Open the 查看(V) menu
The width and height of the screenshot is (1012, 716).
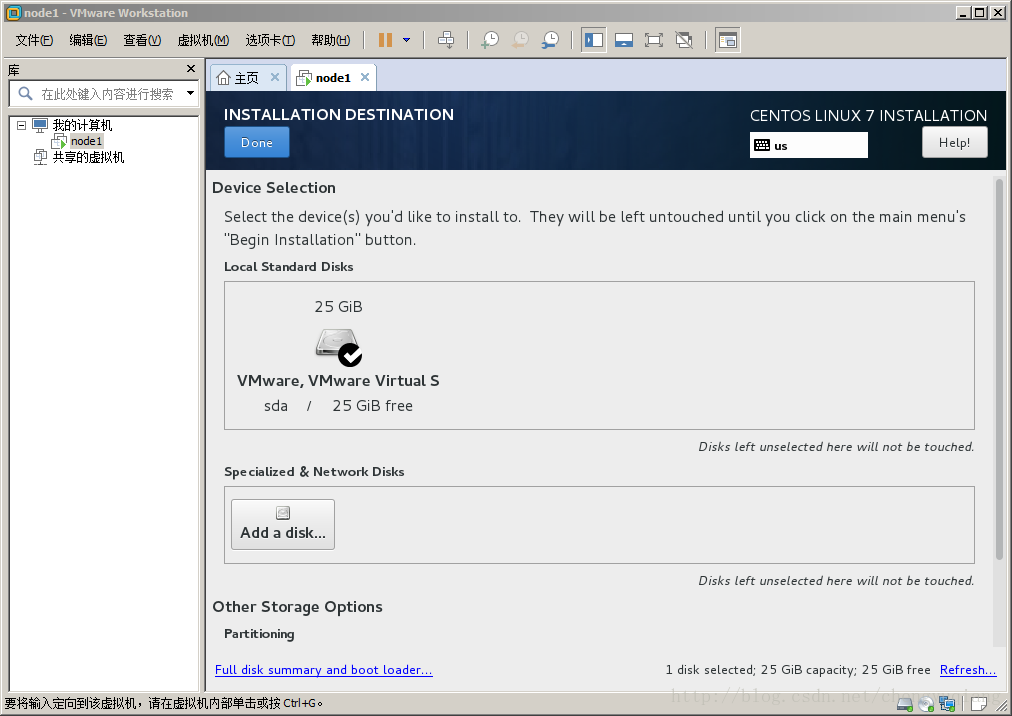click(x=142, y=40)
